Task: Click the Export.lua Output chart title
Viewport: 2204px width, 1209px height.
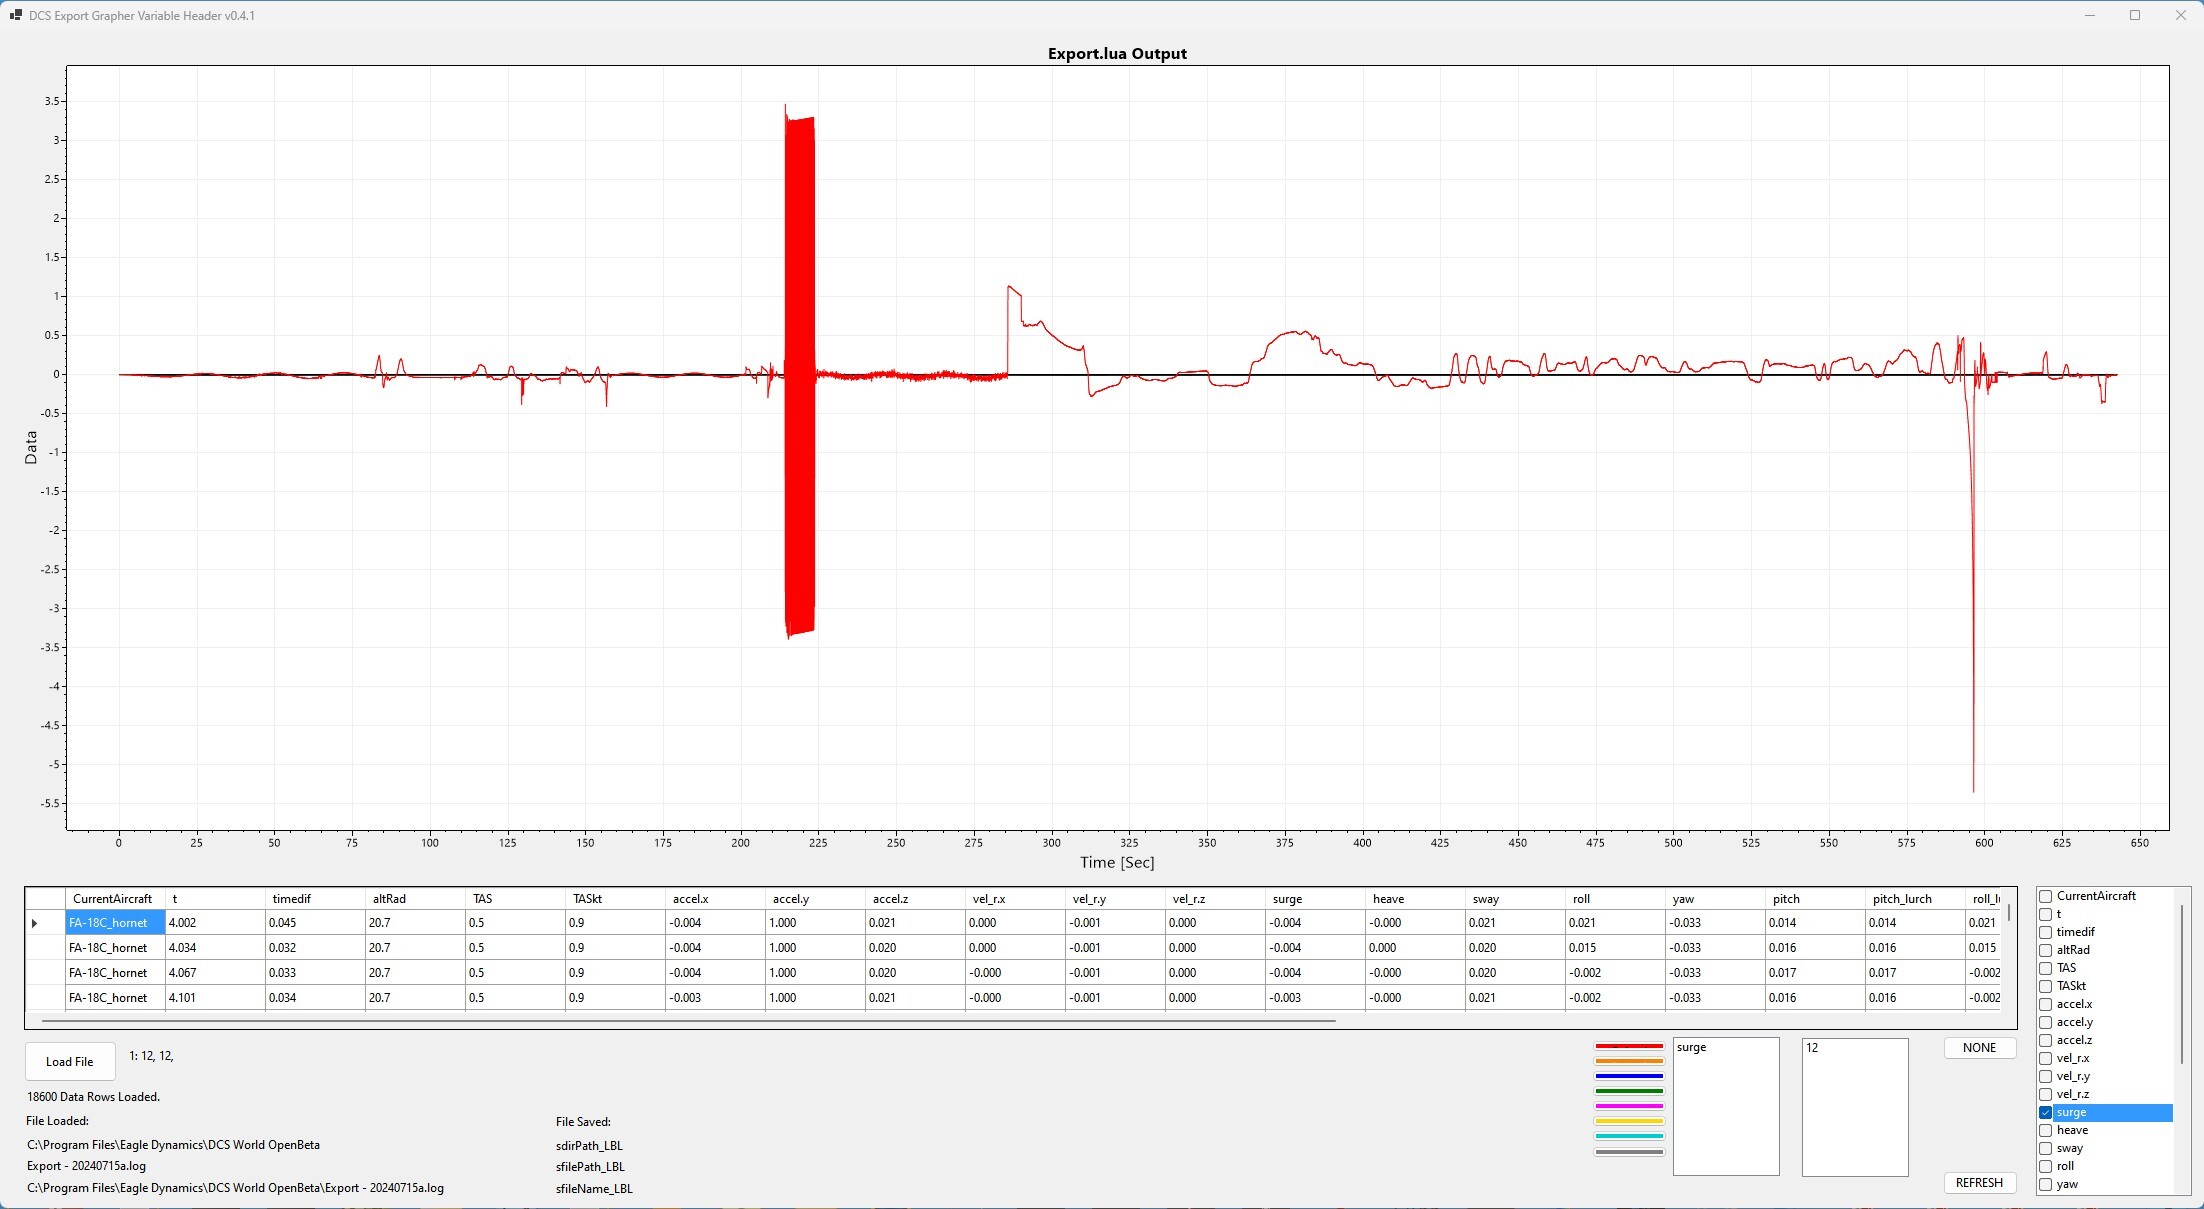Action: click(x=1117, y=54)
